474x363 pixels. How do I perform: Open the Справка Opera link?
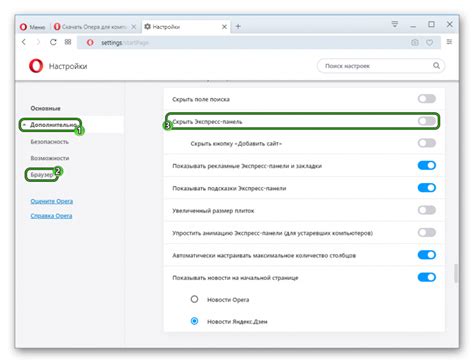[x=51, y=216]
